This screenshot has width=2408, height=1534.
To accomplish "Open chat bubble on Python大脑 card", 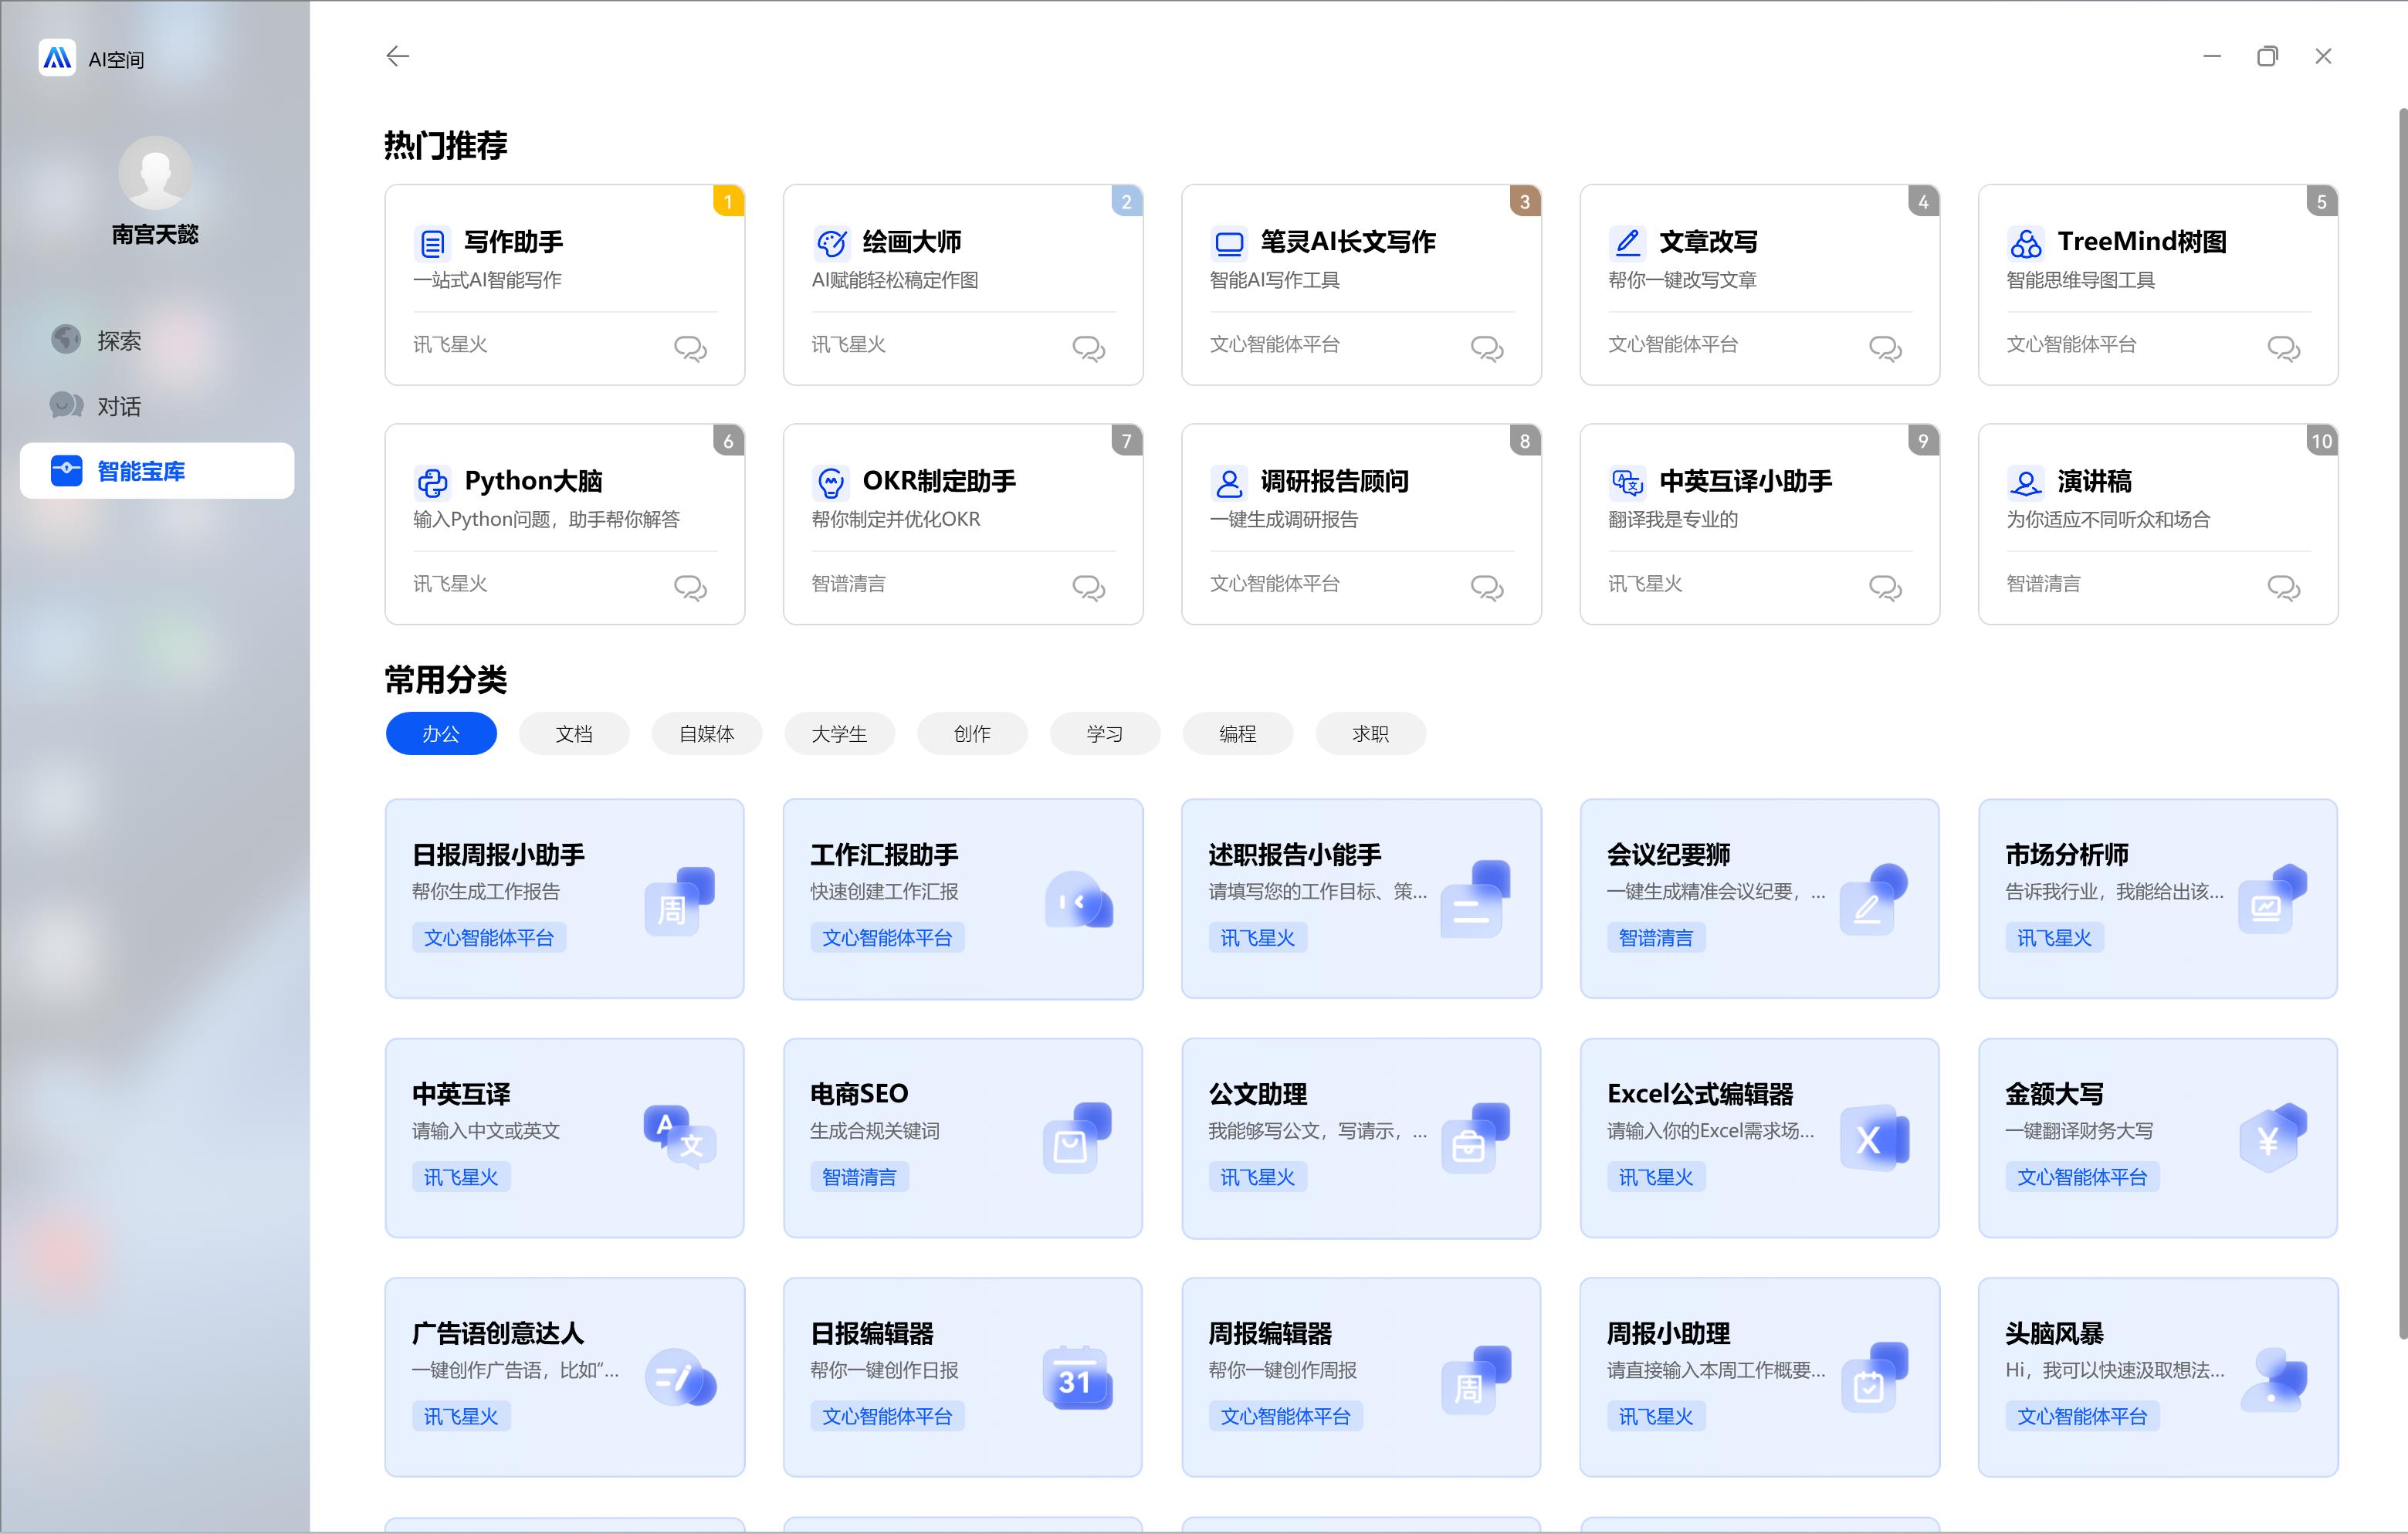I will (690, 588).
